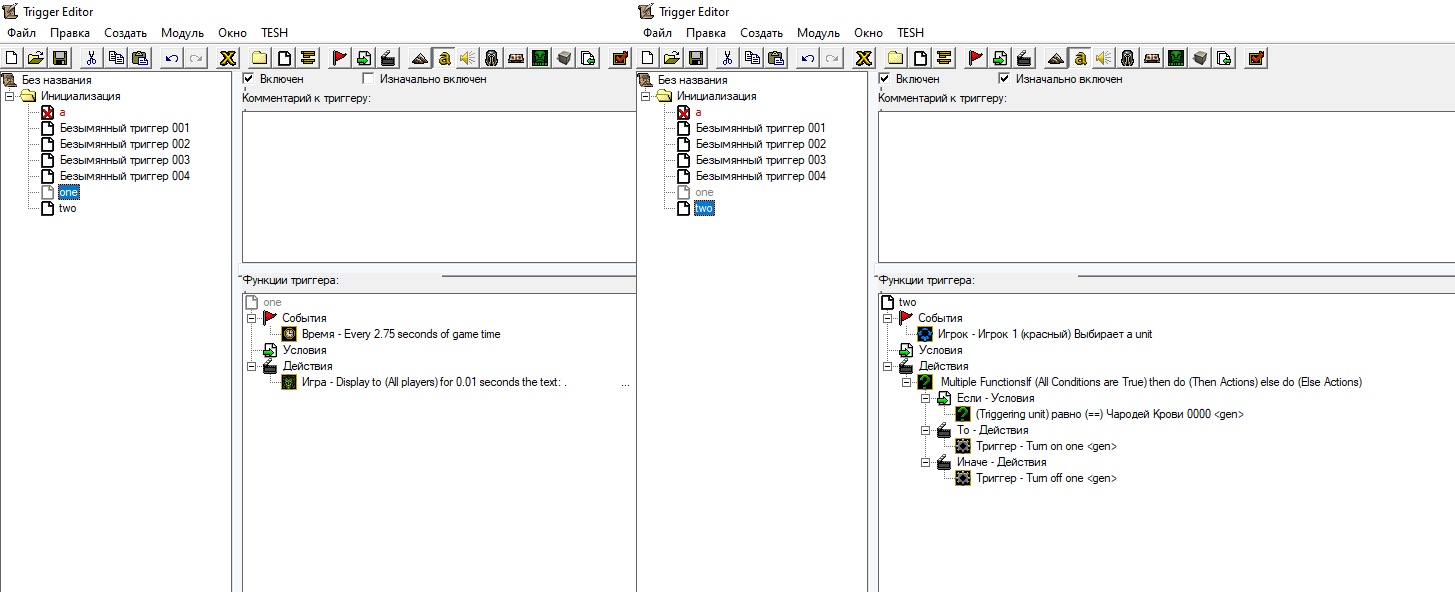Collapse Действия node under trigger one

(x=251, y=366)
